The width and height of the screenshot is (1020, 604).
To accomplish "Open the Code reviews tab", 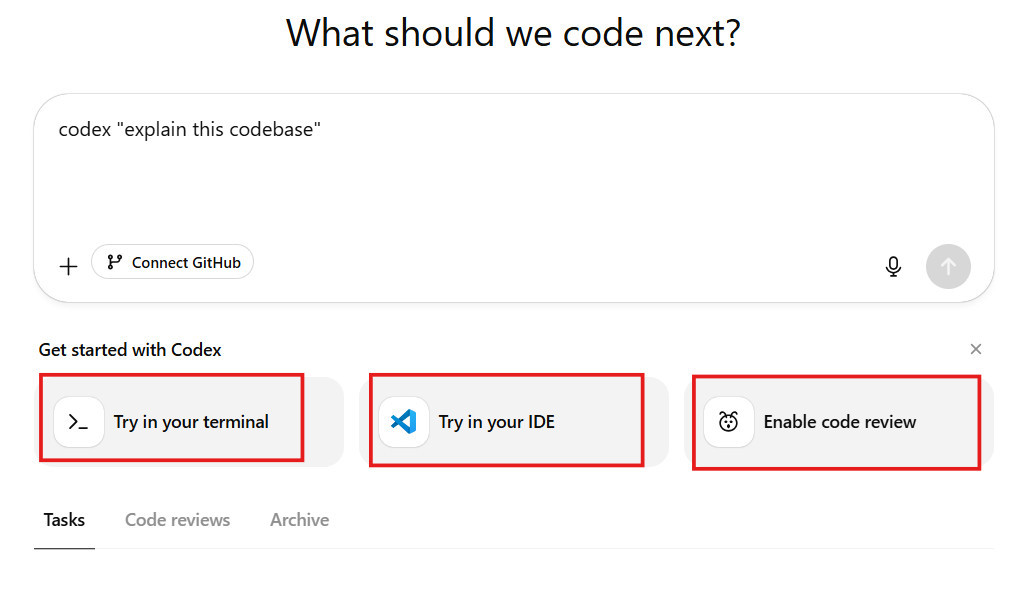I will (177, 520).
